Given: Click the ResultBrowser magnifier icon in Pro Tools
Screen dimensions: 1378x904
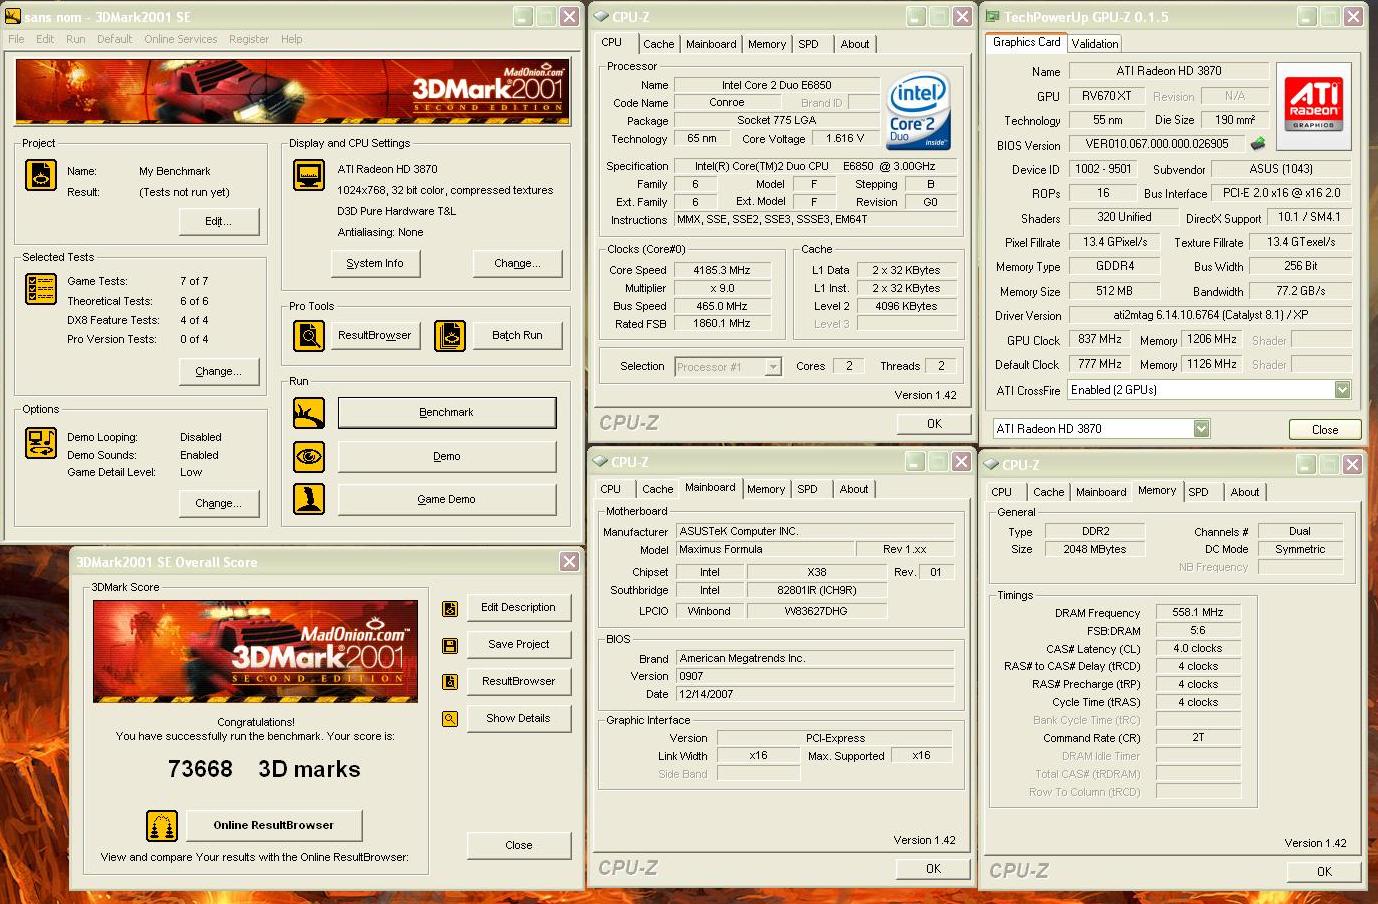Looking at the screenshot, I should tap(309, 336).
